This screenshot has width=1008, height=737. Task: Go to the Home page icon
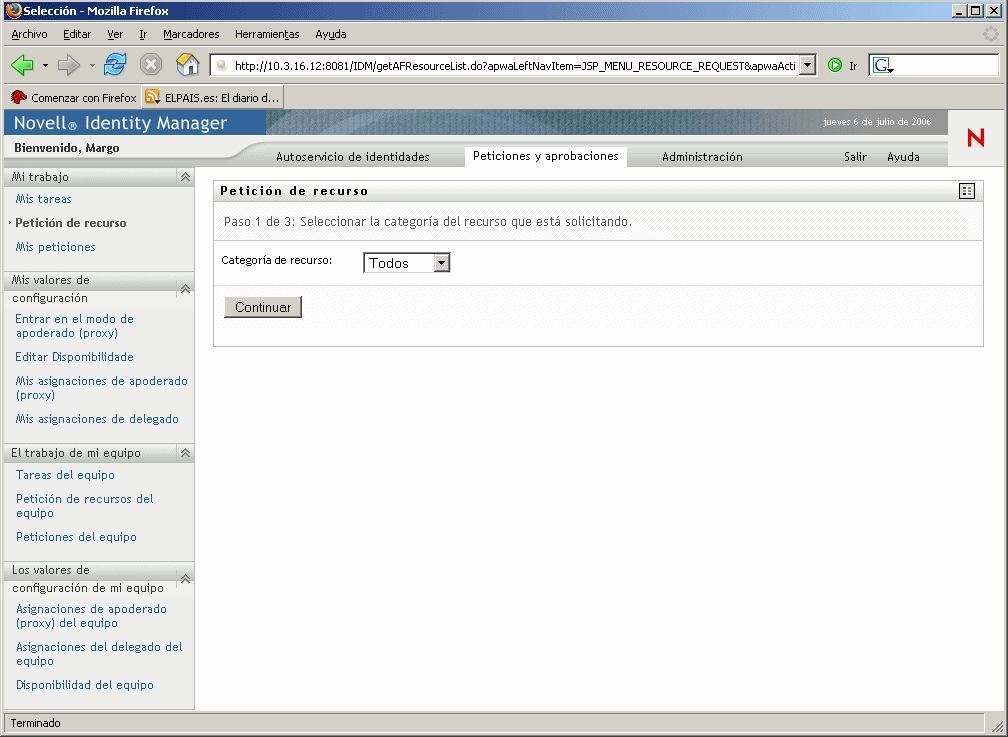pyautogui.click(x=187, y=64)
